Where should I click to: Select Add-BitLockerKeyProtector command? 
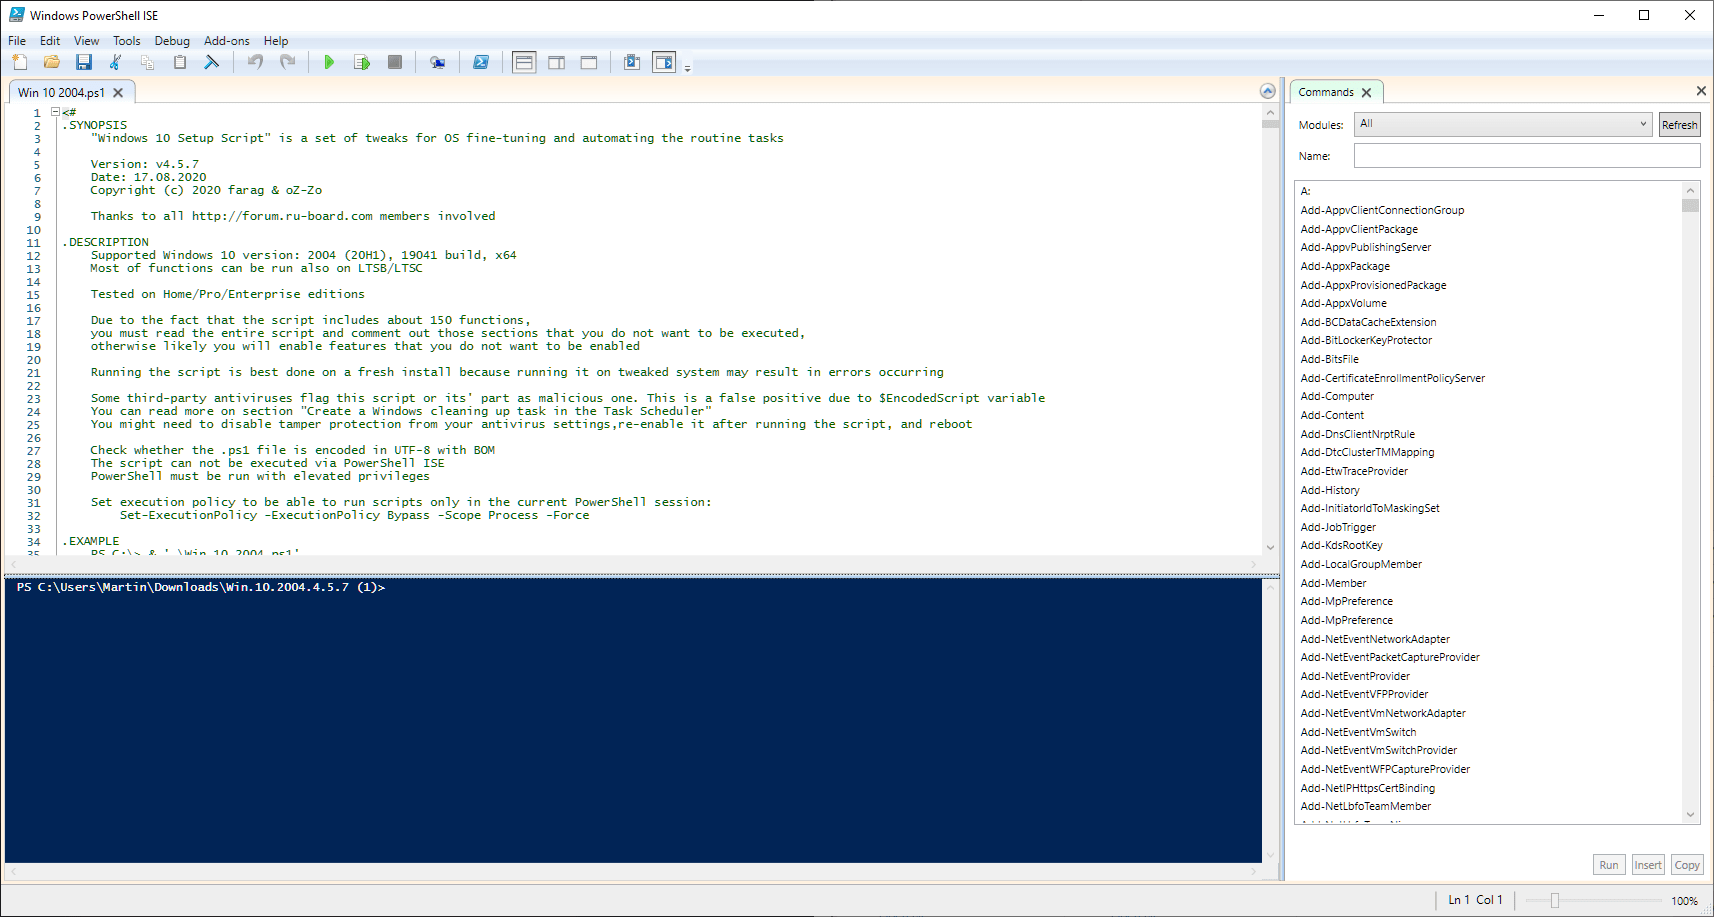pos(1366,340)
